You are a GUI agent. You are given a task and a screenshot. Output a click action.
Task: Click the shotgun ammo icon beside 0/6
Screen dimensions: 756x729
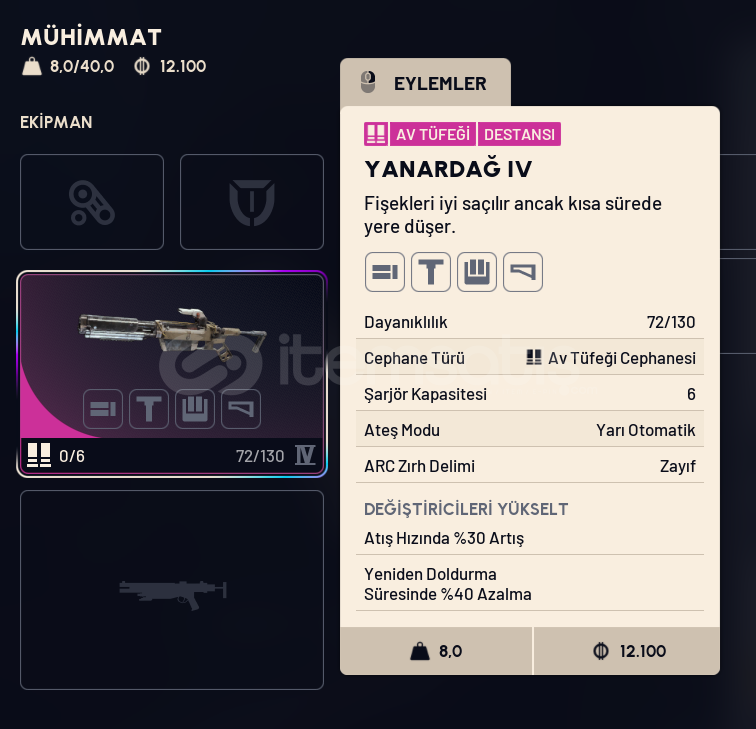tap(39, 455)
